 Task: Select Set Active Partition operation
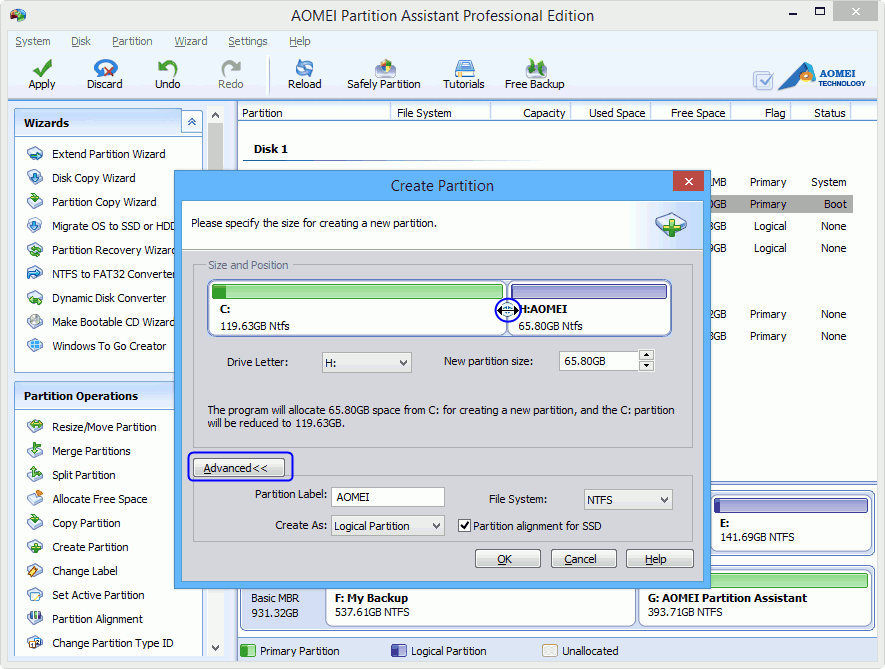[86, 595]
